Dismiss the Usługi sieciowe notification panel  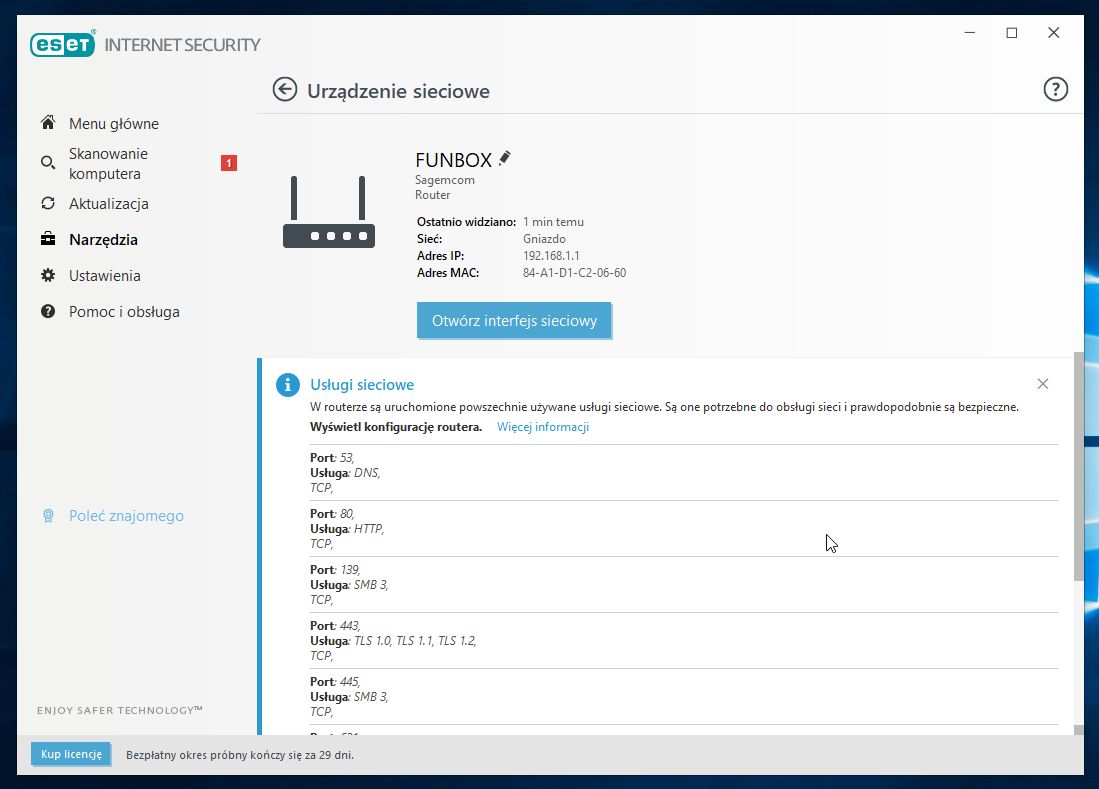click(x=1043, y=383)
